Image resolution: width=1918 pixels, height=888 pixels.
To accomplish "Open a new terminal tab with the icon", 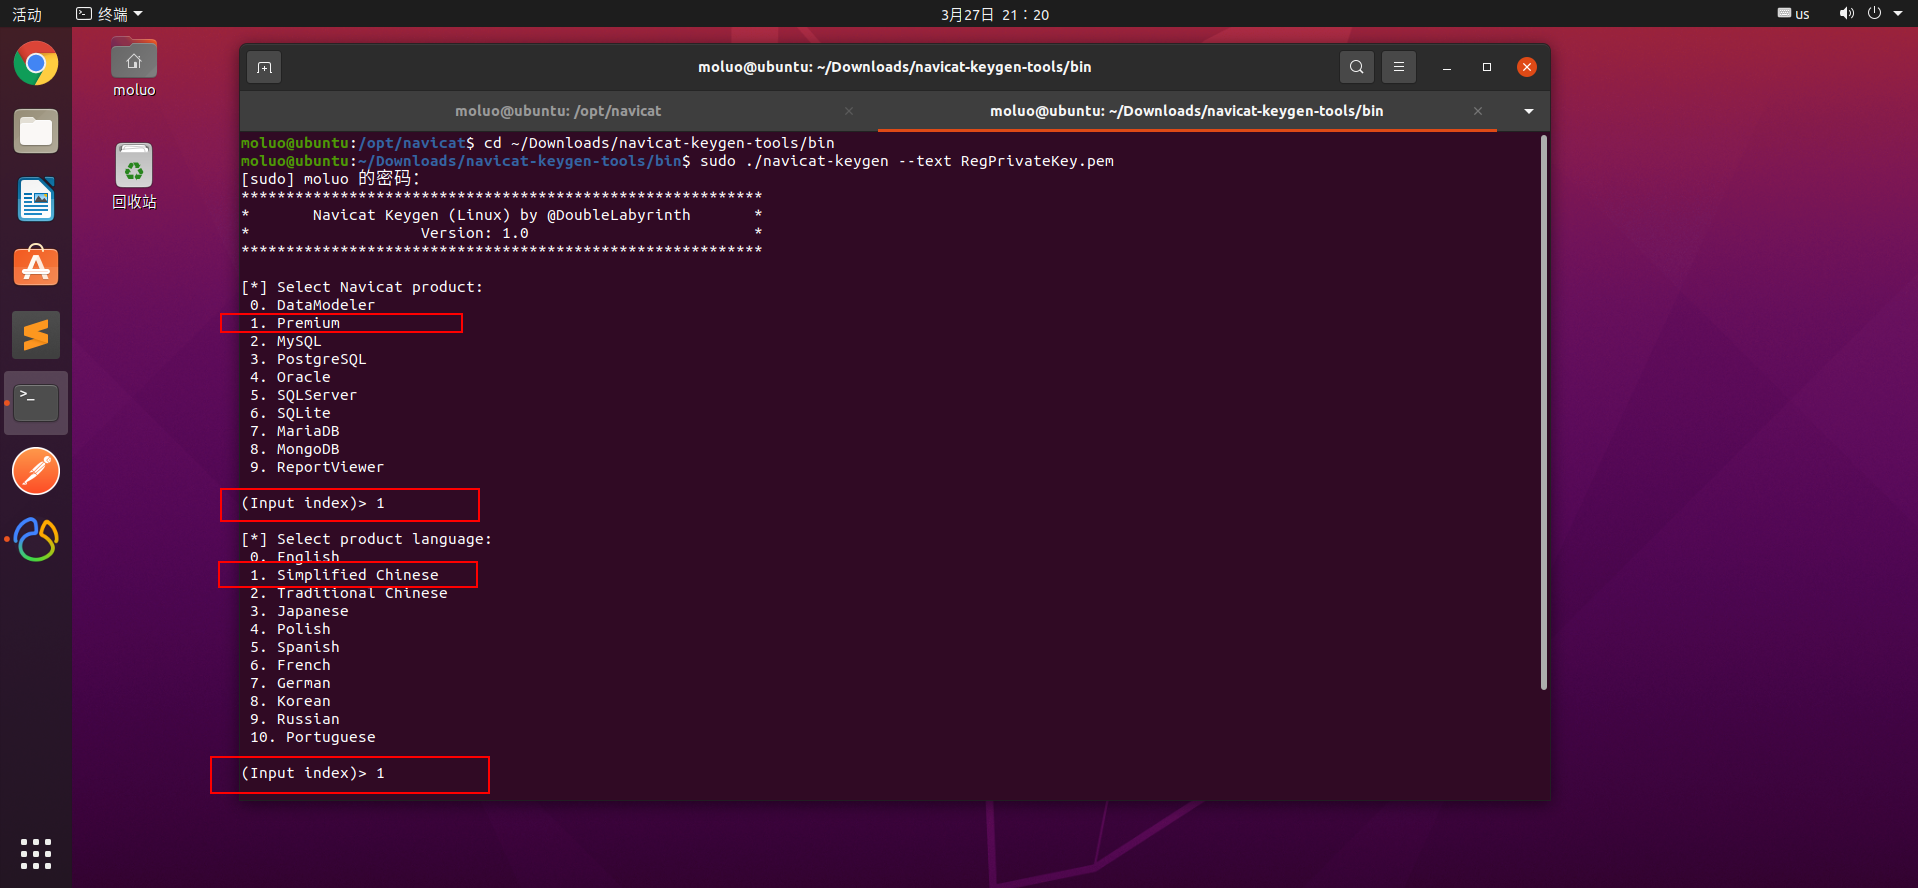I will [x=264, y=67].
